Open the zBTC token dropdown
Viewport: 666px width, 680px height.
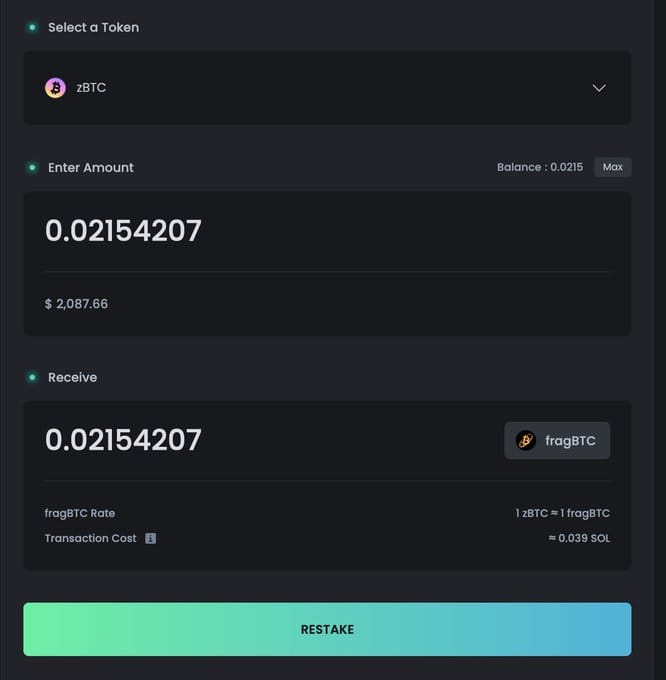(327, 88)
